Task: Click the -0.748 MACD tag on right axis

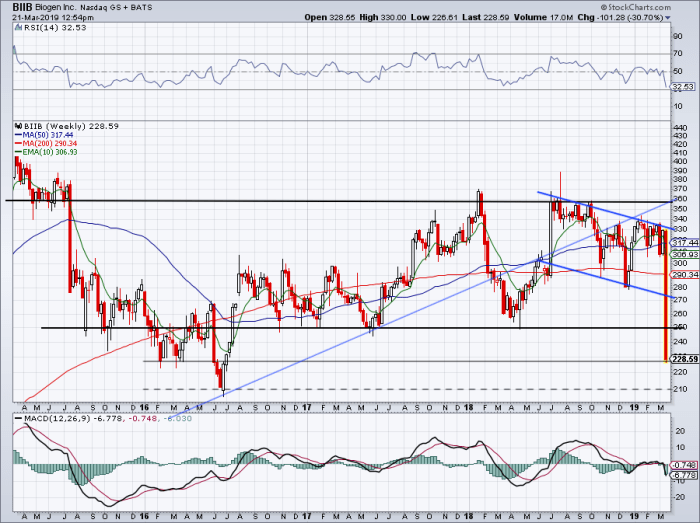Action: click(x=683, y=465)
